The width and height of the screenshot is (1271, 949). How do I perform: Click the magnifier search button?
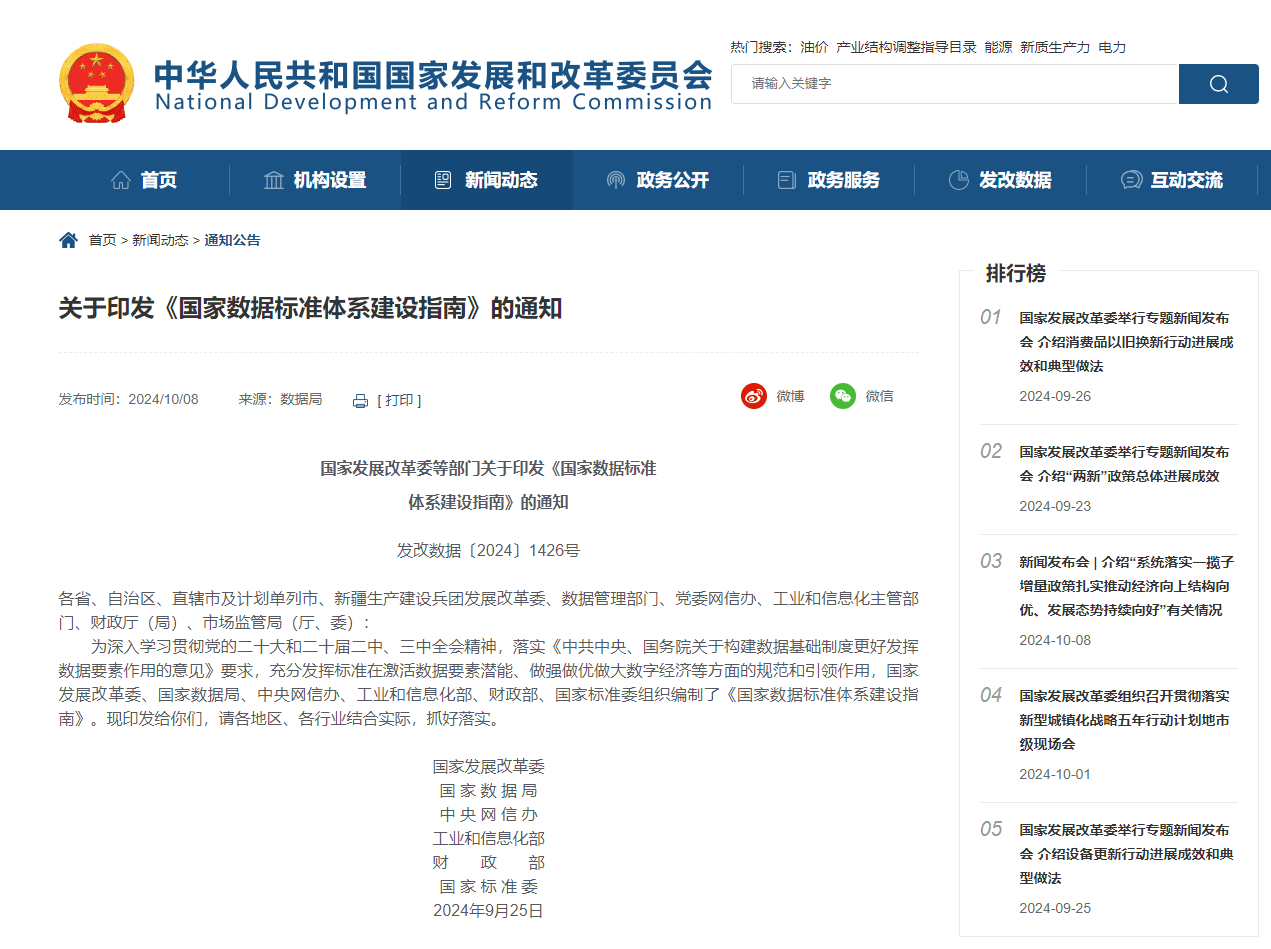click(x=1218, y=84)
